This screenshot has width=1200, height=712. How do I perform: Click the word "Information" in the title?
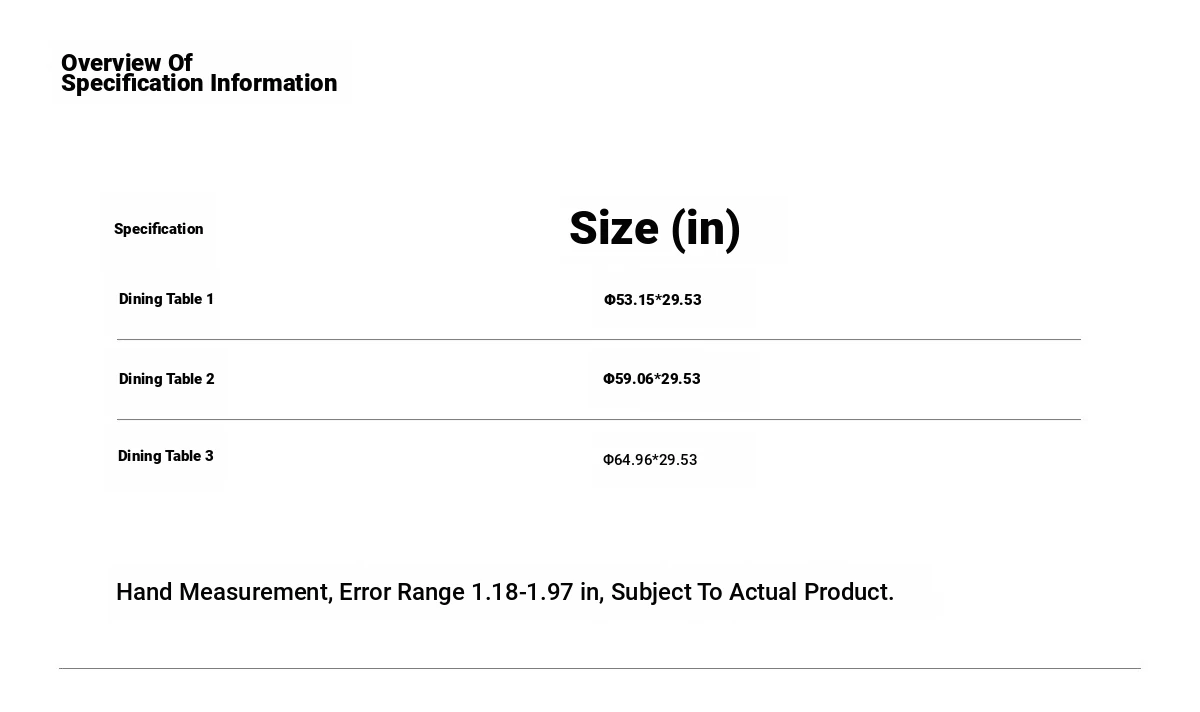(273, 84)
